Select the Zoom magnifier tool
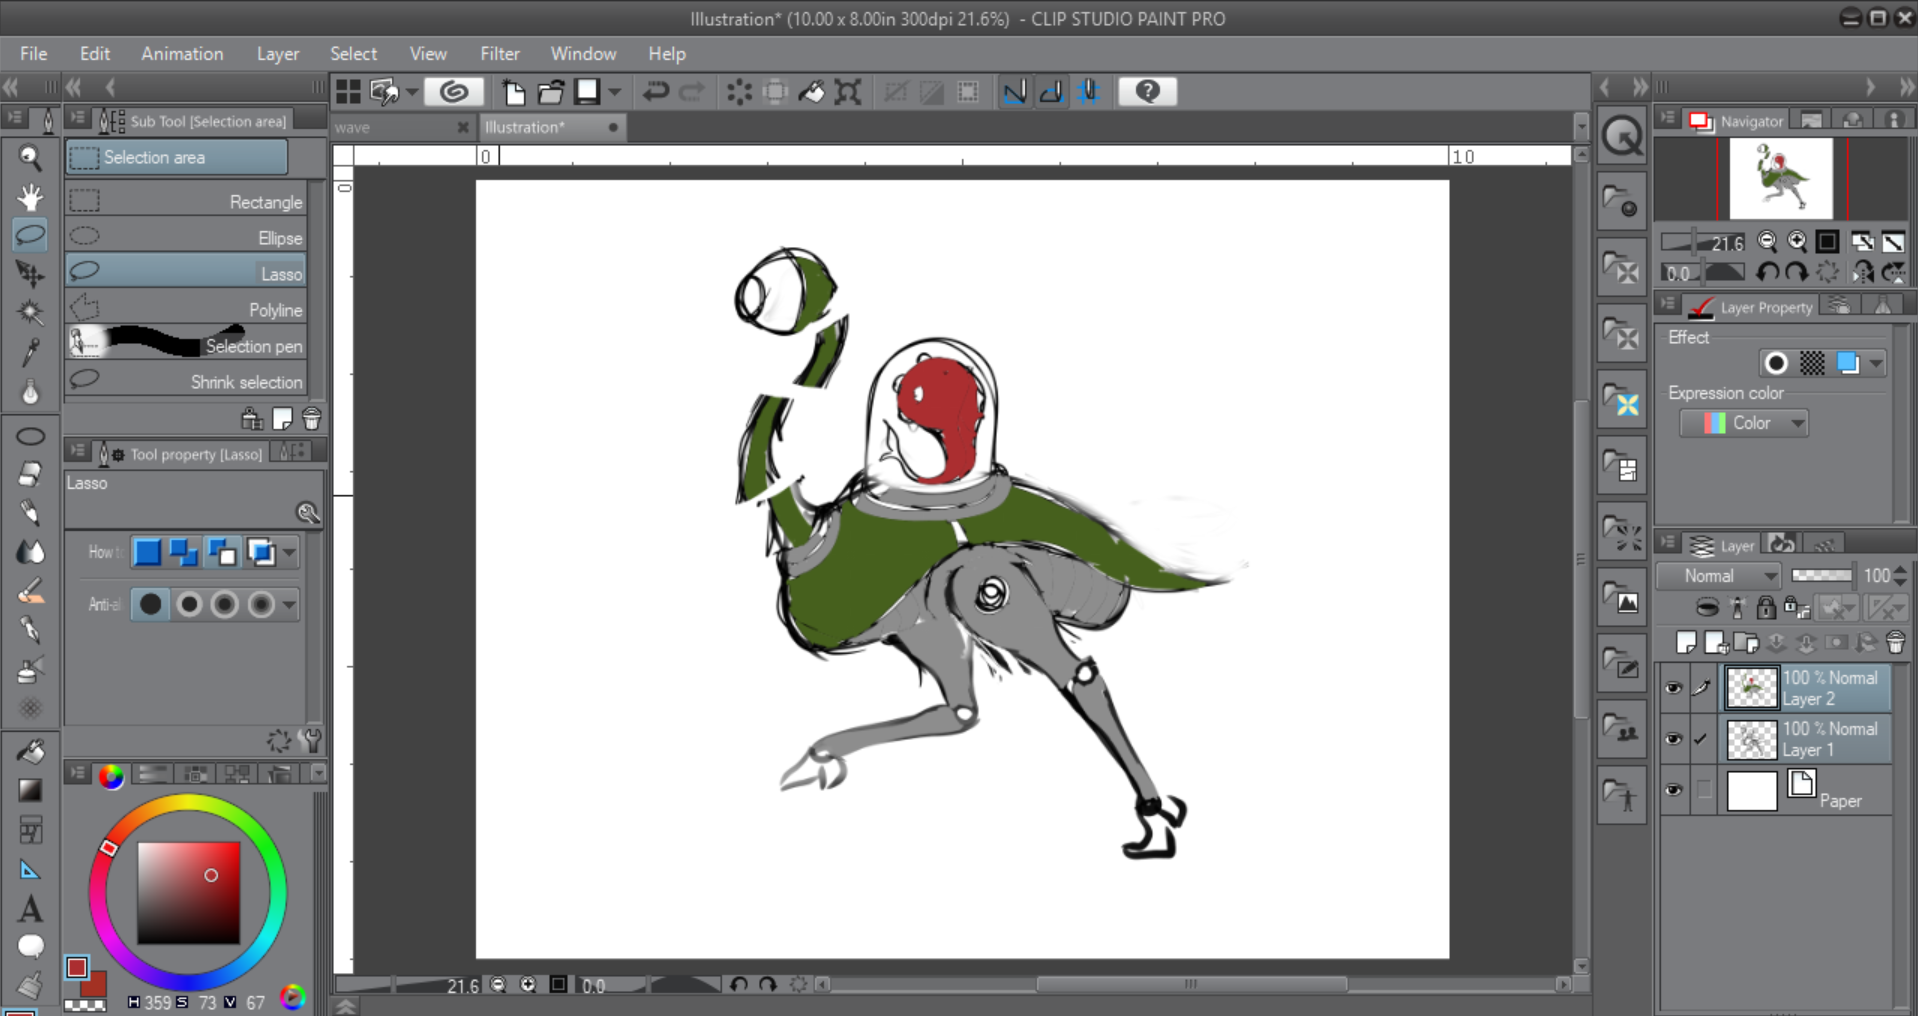This screenshot has height=1016, width=1918. (30, 157)
